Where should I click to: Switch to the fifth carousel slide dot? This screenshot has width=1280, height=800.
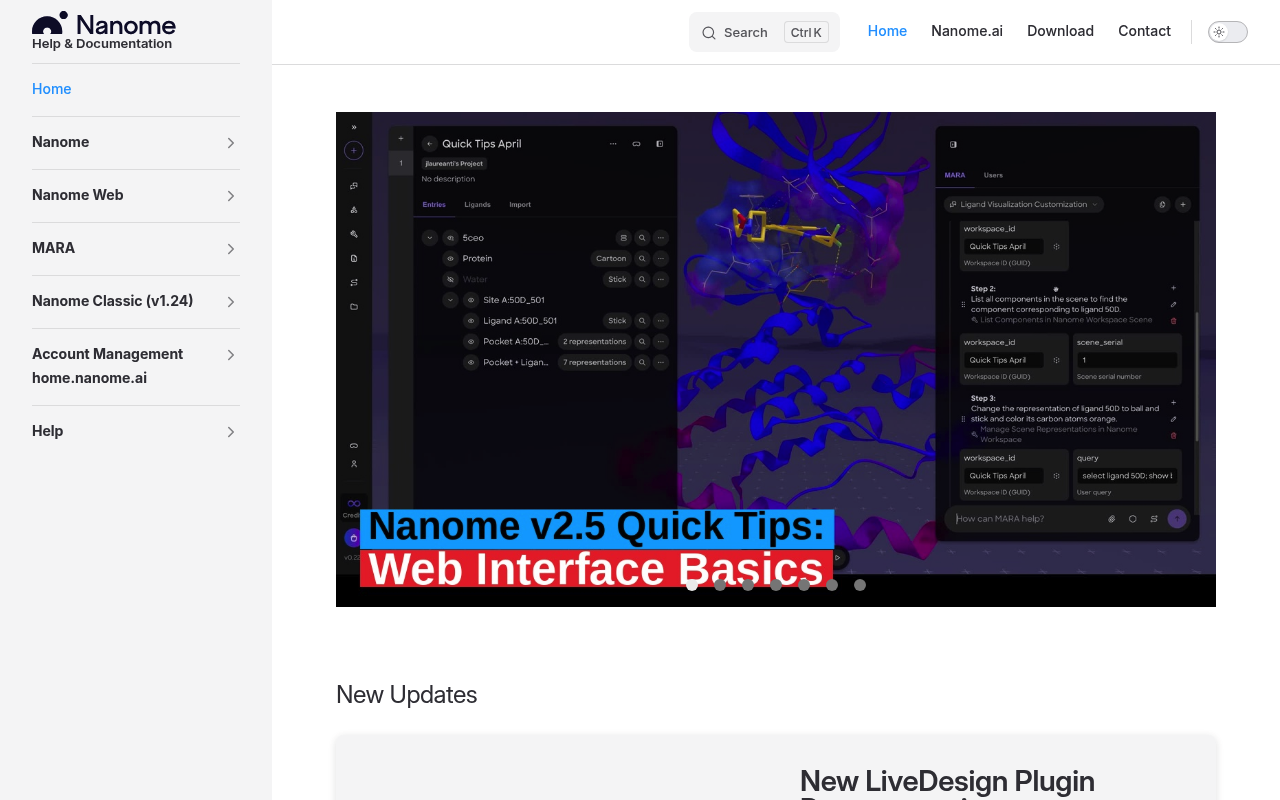pos(804,585)
